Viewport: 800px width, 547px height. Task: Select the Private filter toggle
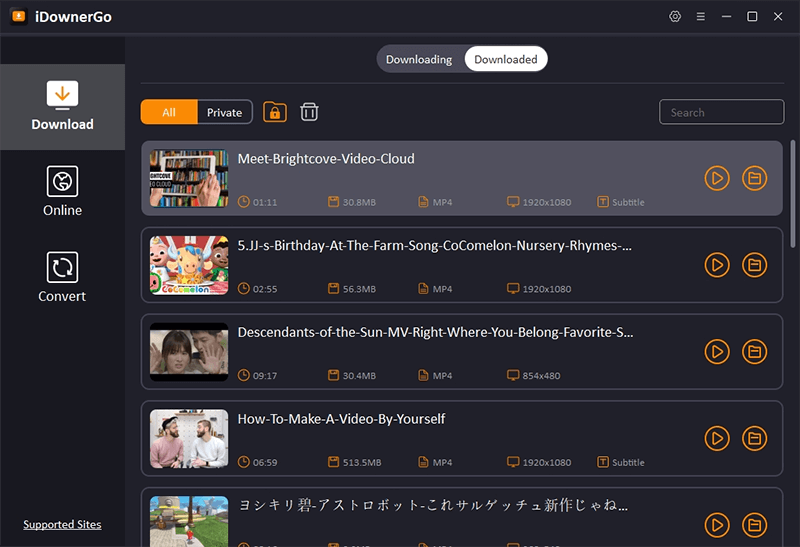pos(224,112)
